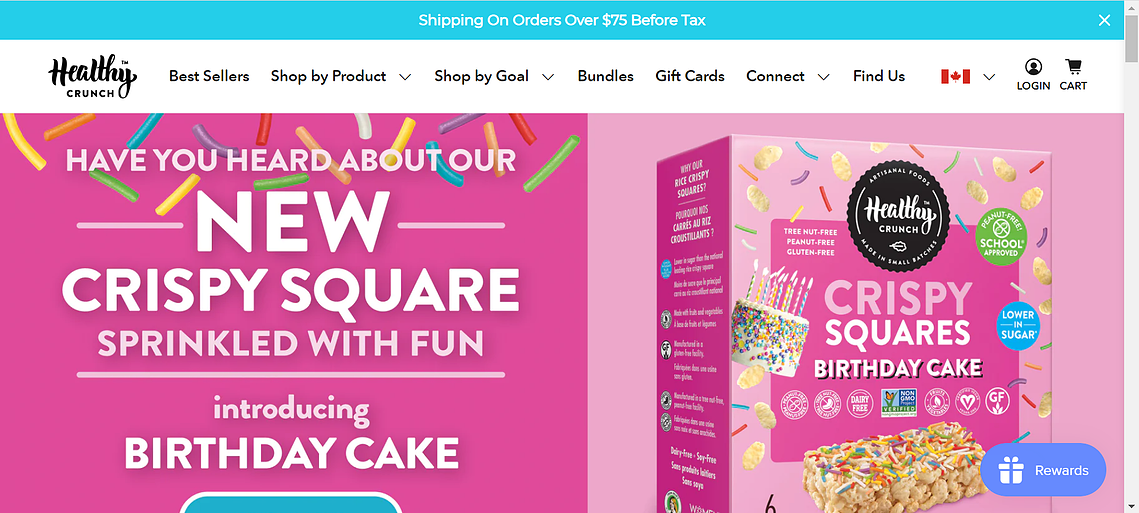Click the Find Us link
Screen dimensions: 1139x513
pyautogui.click(x=879, y=76)
